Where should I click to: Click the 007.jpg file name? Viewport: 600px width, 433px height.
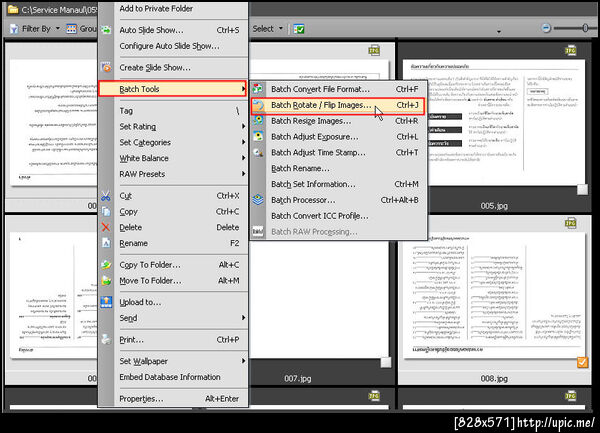coord(297,379)
